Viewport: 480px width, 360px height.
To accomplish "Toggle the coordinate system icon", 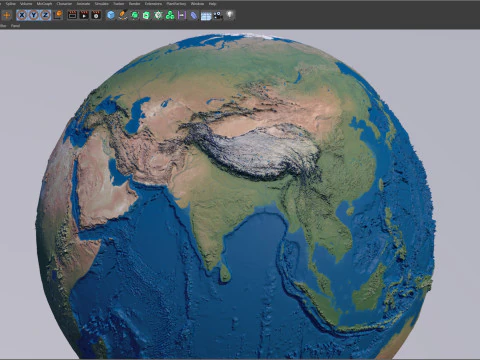I will point(58,15).
